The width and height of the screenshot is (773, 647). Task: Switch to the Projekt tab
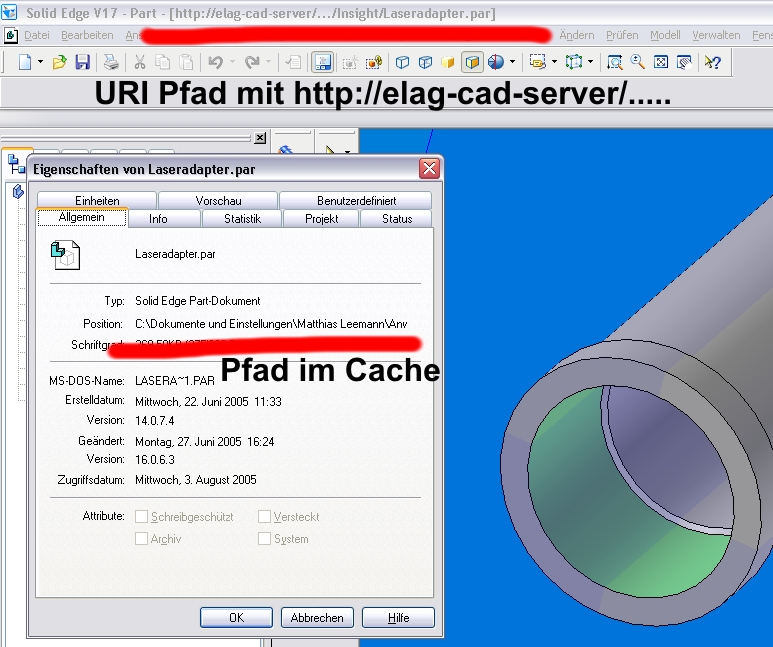(x=321, y=218)
